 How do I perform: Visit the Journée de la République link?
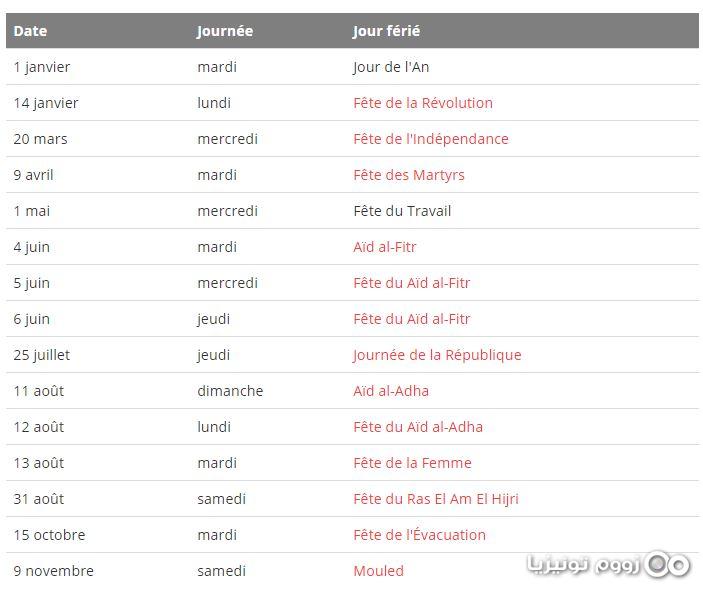point(436,355)
